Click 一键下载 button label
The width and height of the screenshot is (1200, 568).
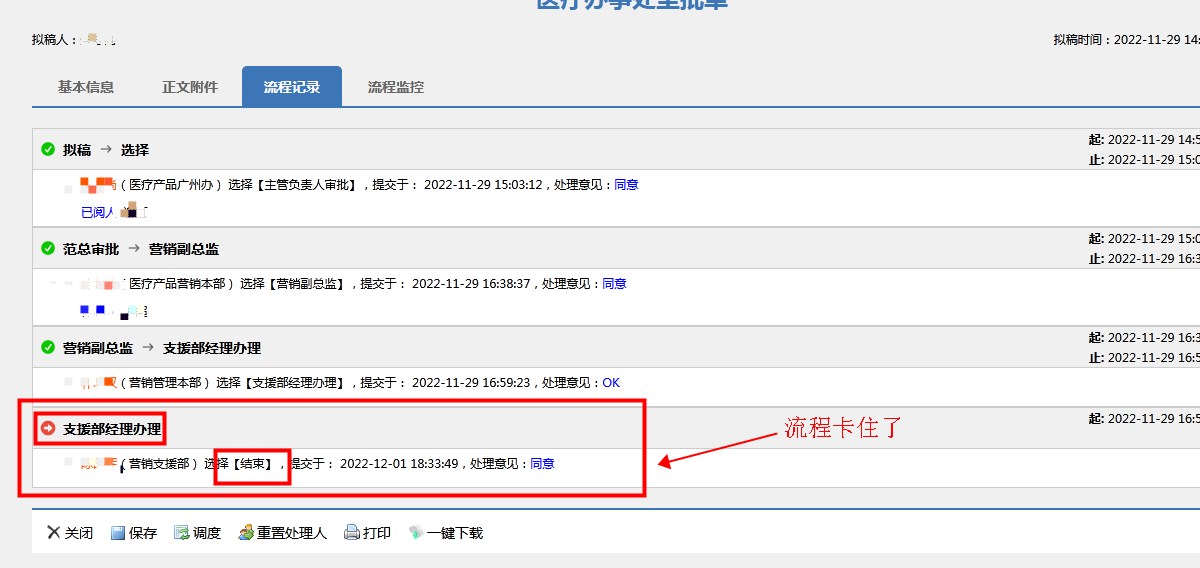455,533
